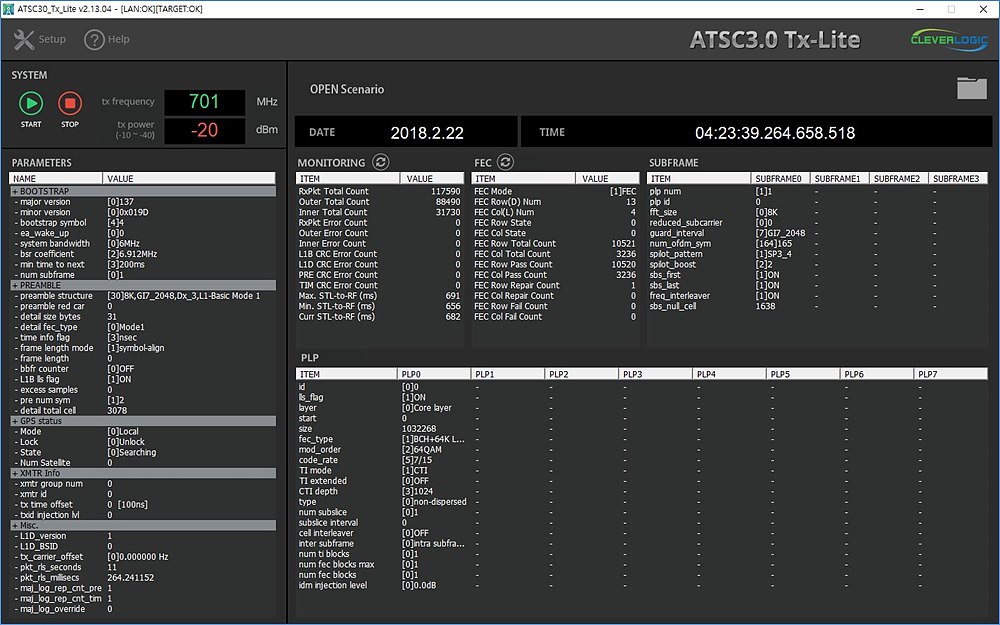Click the green START play button
Image resolution: width=1000 pixels, height=625 pixels.
(x=31, y=103)
